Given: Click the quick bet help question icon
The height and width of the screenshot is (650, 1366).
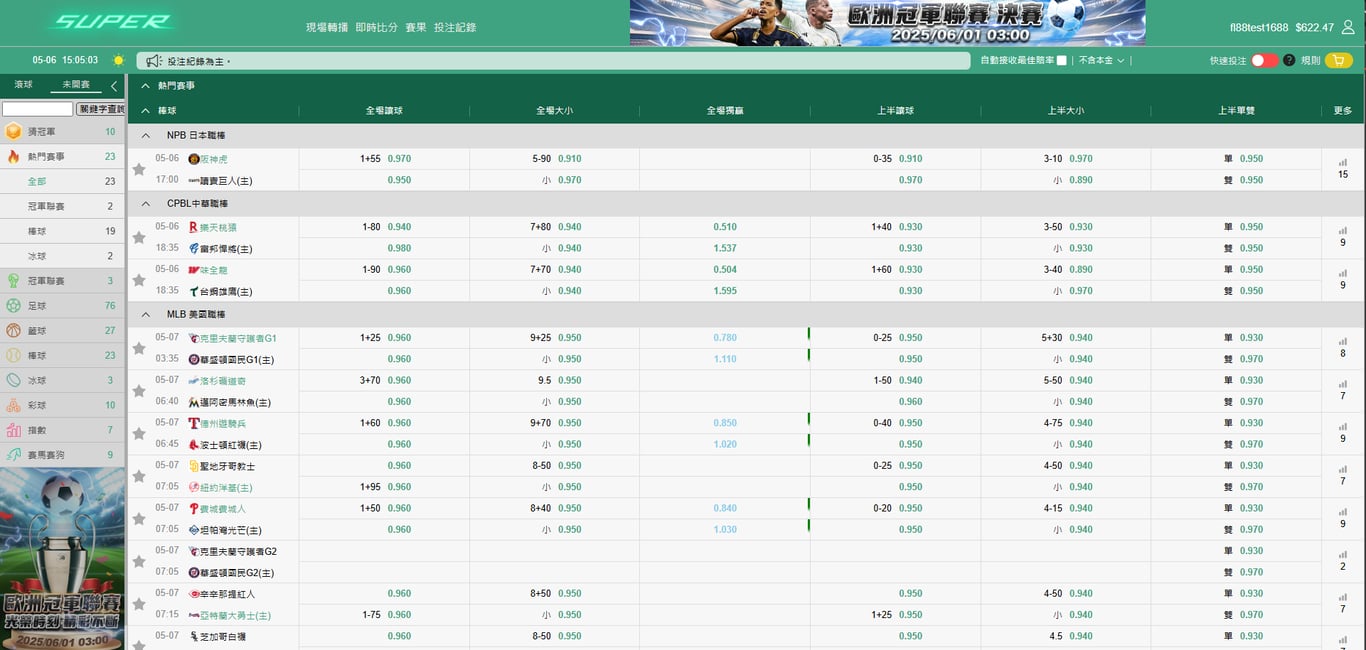Looking at the screenshot, I should [1289, 60].
